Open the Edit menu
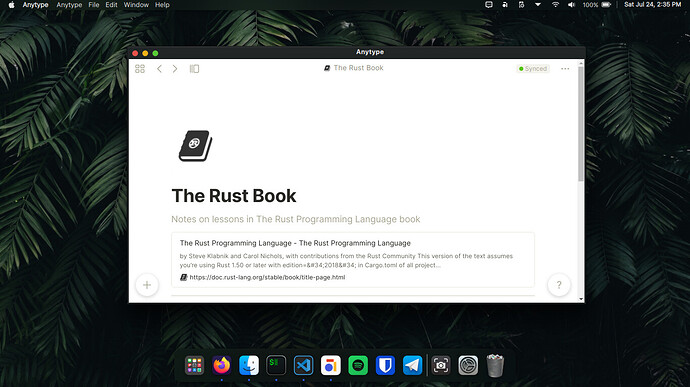 pyautogui.click(x=111, y=5)
